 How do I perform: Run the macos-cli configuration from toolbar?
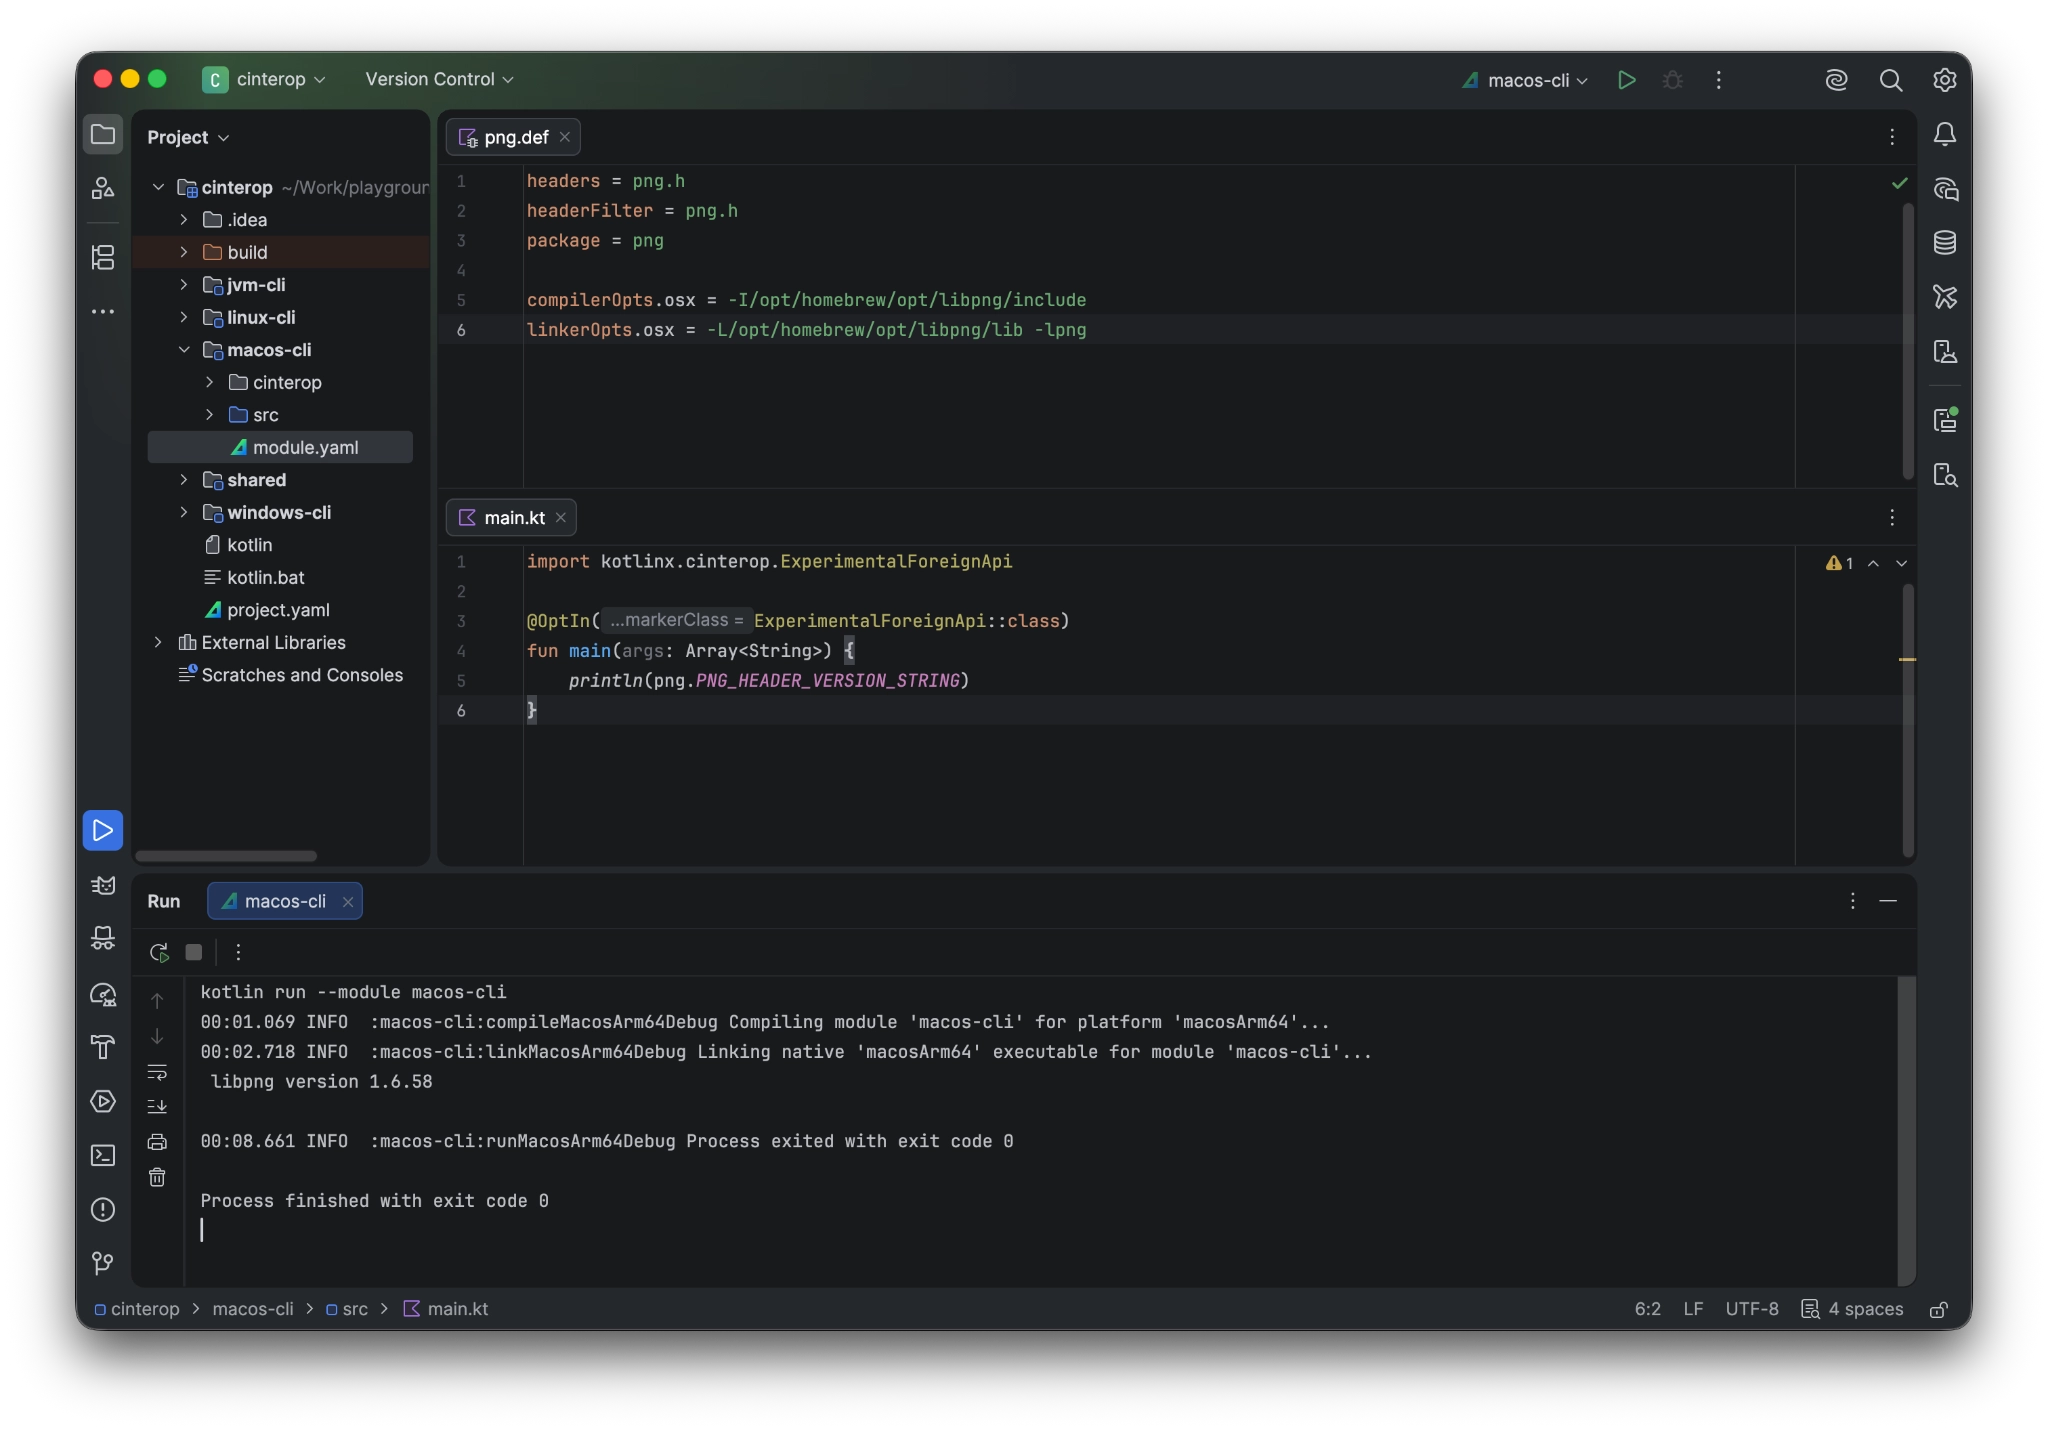click(x=1627, y=80)
